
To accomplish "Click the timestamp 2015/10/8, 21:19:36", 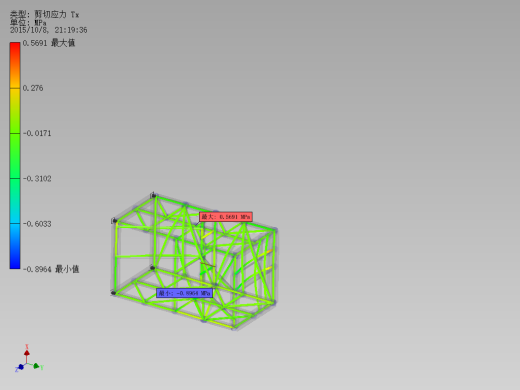I will click(x=49, y=30).
